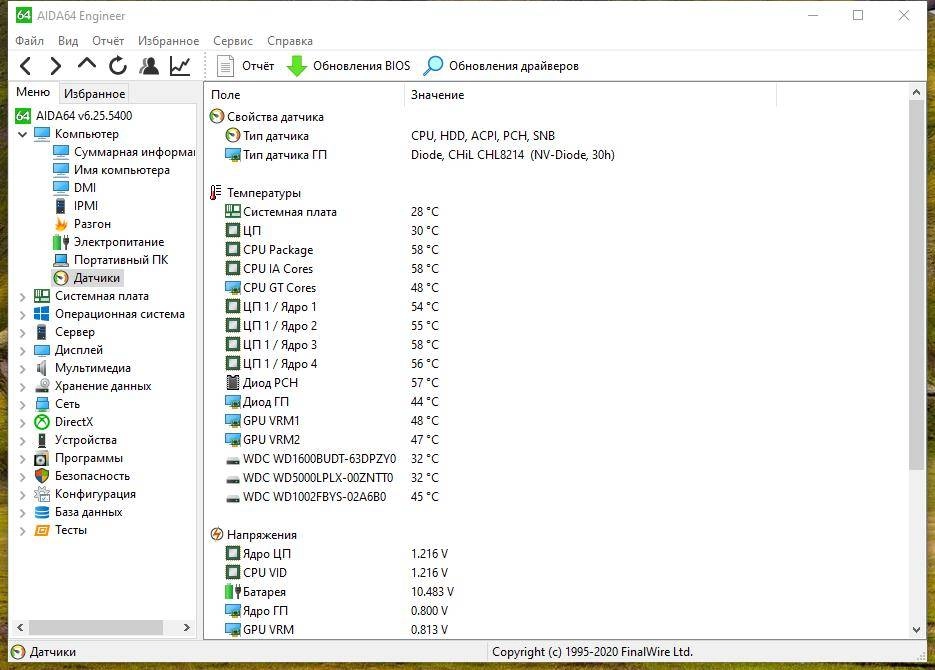Select Имя компьютера tree item
The height and width of the screenshot is (670, 935).
112,170
